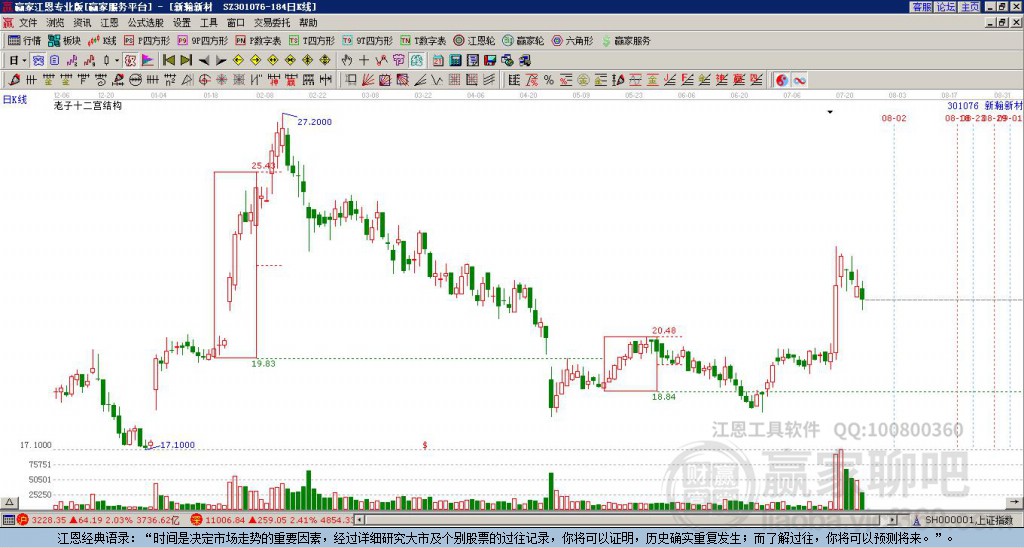
Task: Open the 资讯 menu
Action: pyautogui.click(x=82, y=23)
